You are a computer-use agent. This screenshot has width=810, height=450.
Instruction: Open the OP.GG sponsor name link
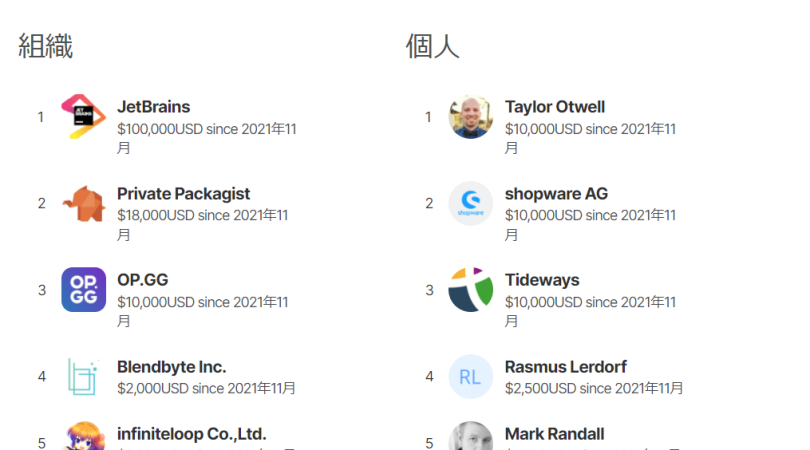(143, 280)
